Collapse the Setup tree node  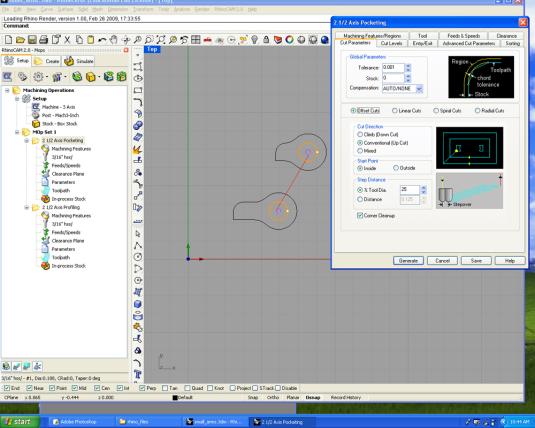17,99
